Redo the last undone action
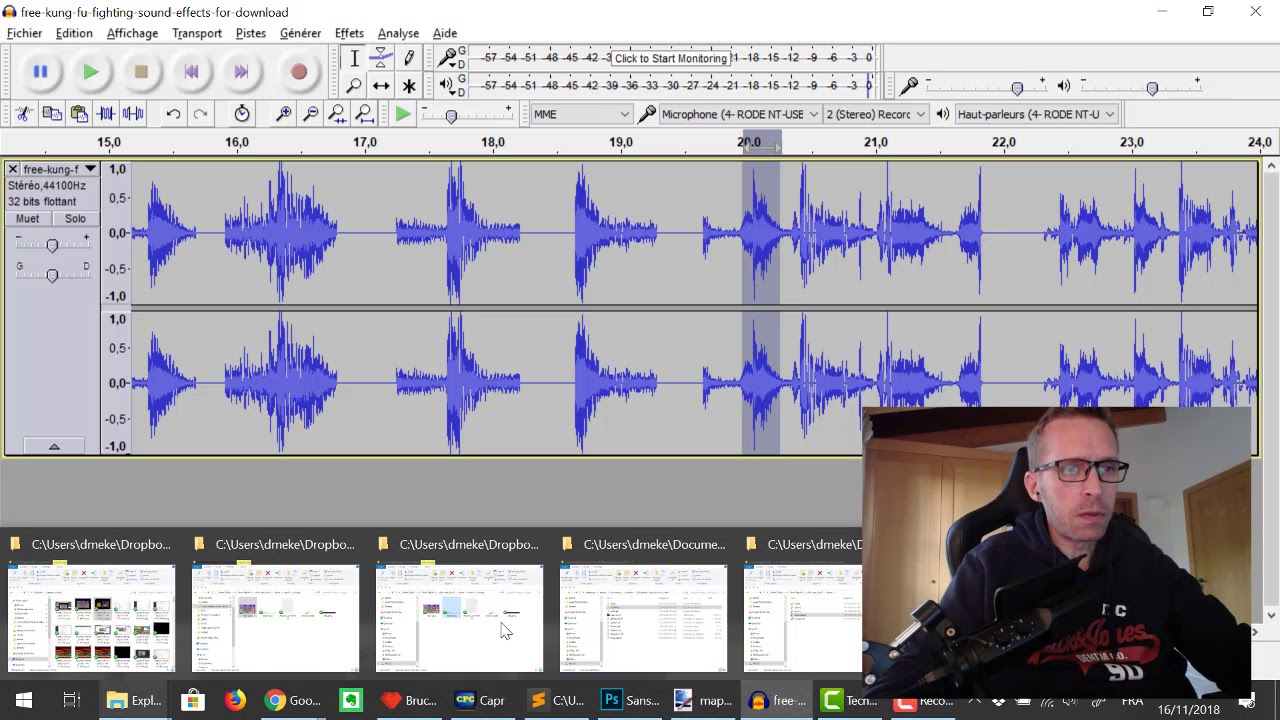This screenshot has height=720, width=1280. pos(200,114)
